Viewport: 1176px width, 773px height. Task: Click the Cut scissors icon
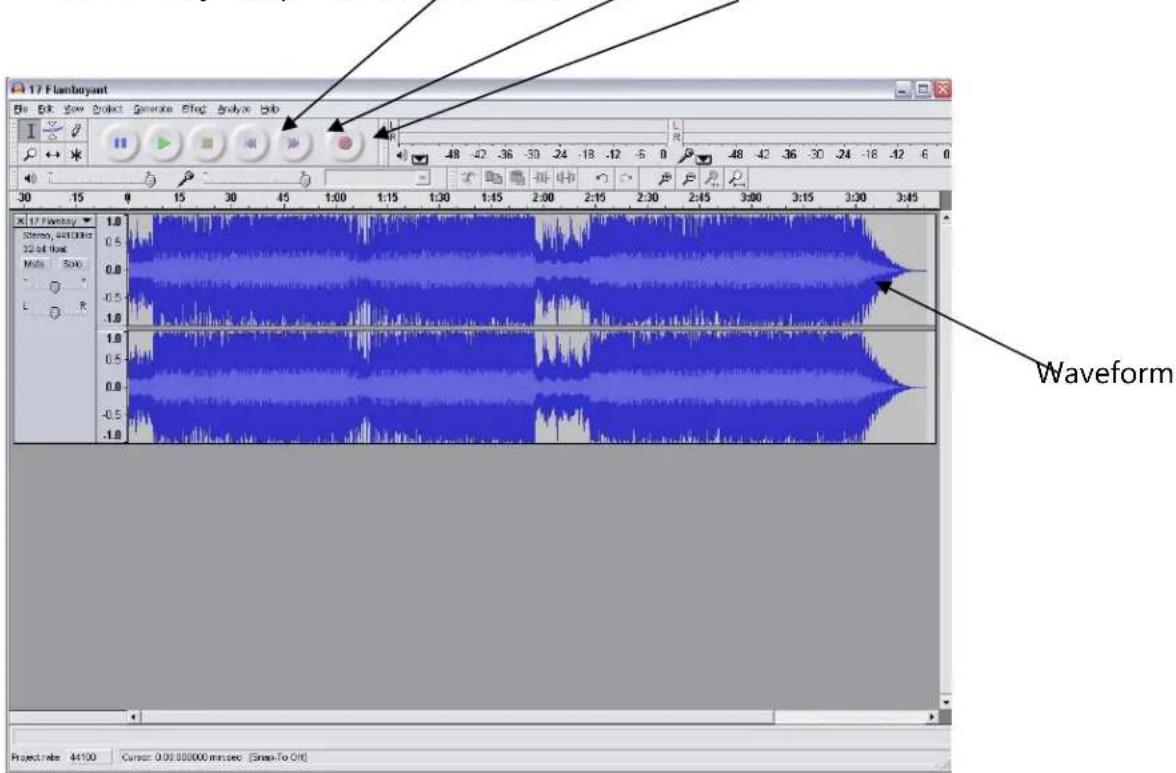[x=468, y=178]
